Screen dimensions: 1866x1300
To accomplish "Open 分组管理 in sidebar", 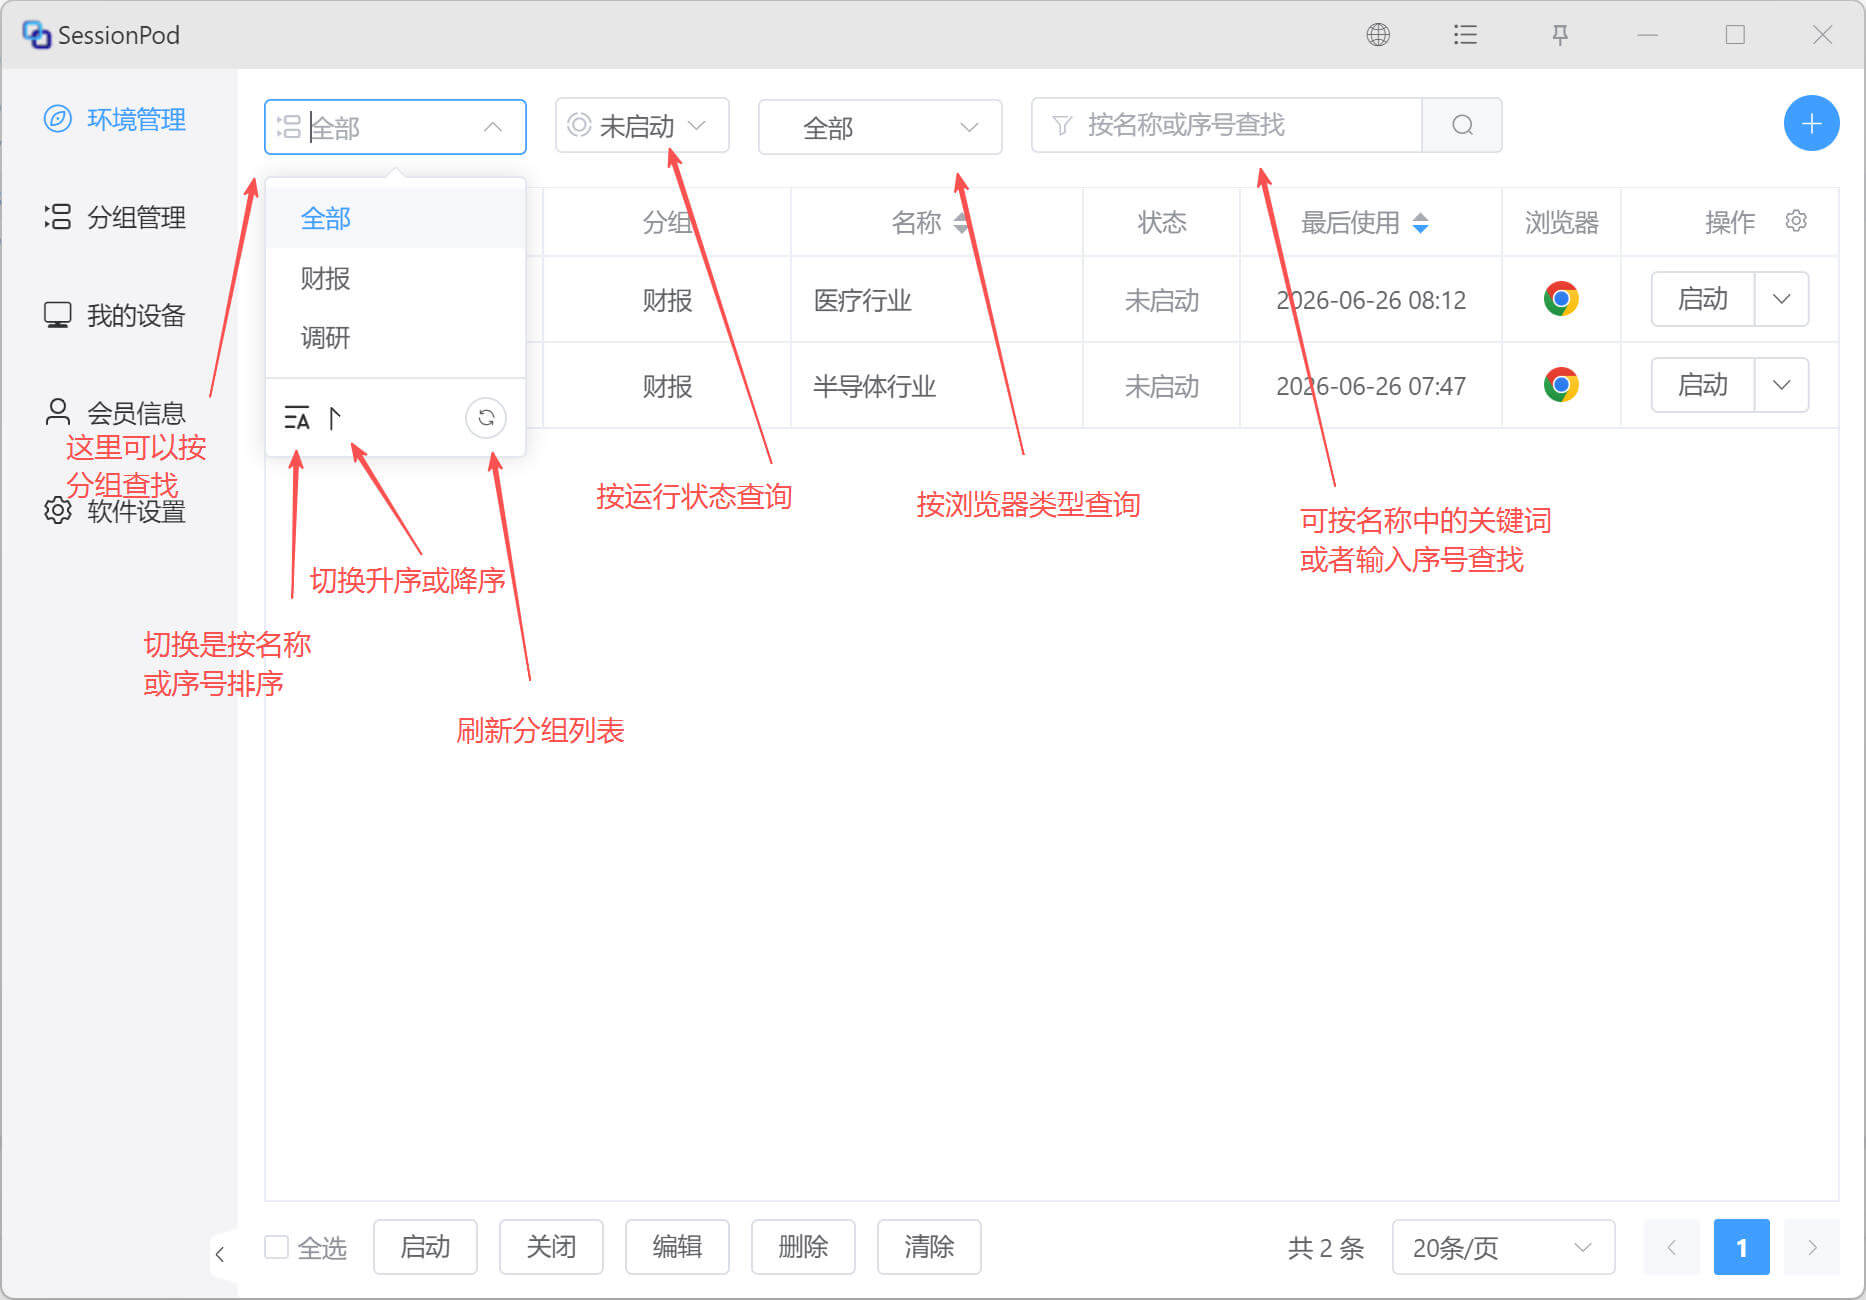I will coord(116,218).
